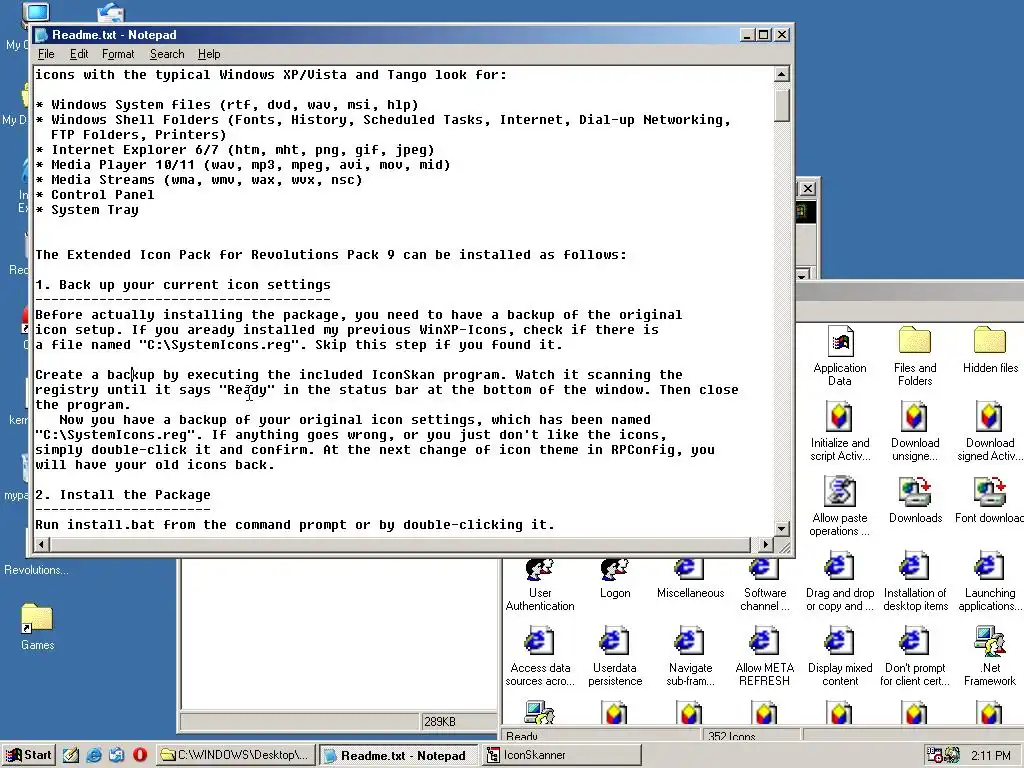Open the Search menu in Notepad
The width and height of the screenshot is (1024, 768).
tap(167, 54)
